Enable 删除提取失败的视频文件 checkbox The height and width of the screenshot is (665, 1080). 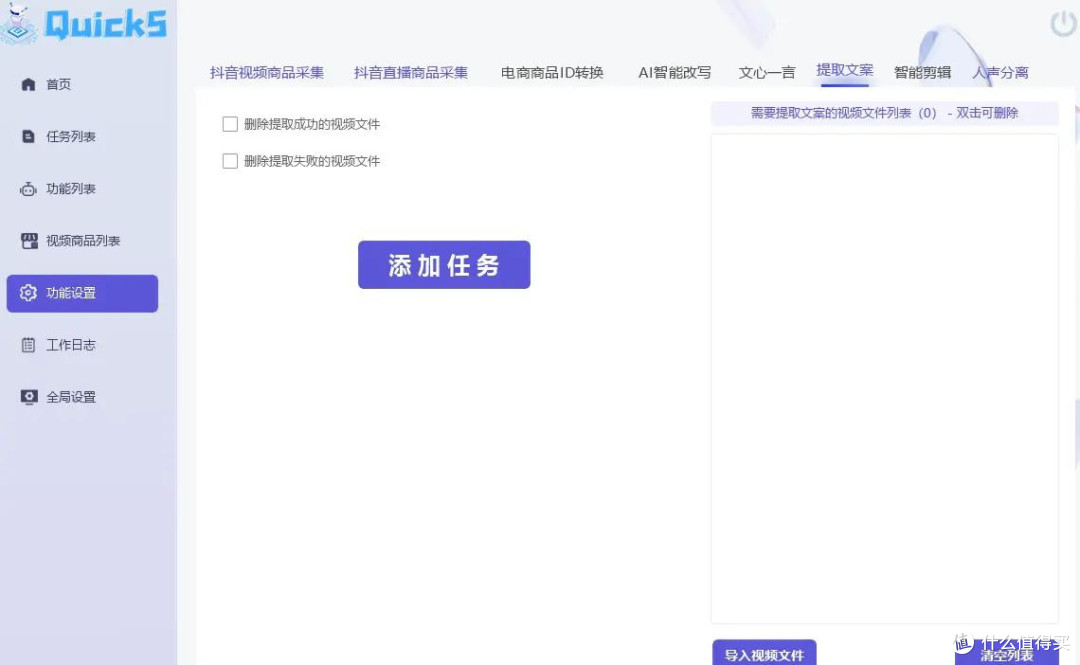pos(230,161)
